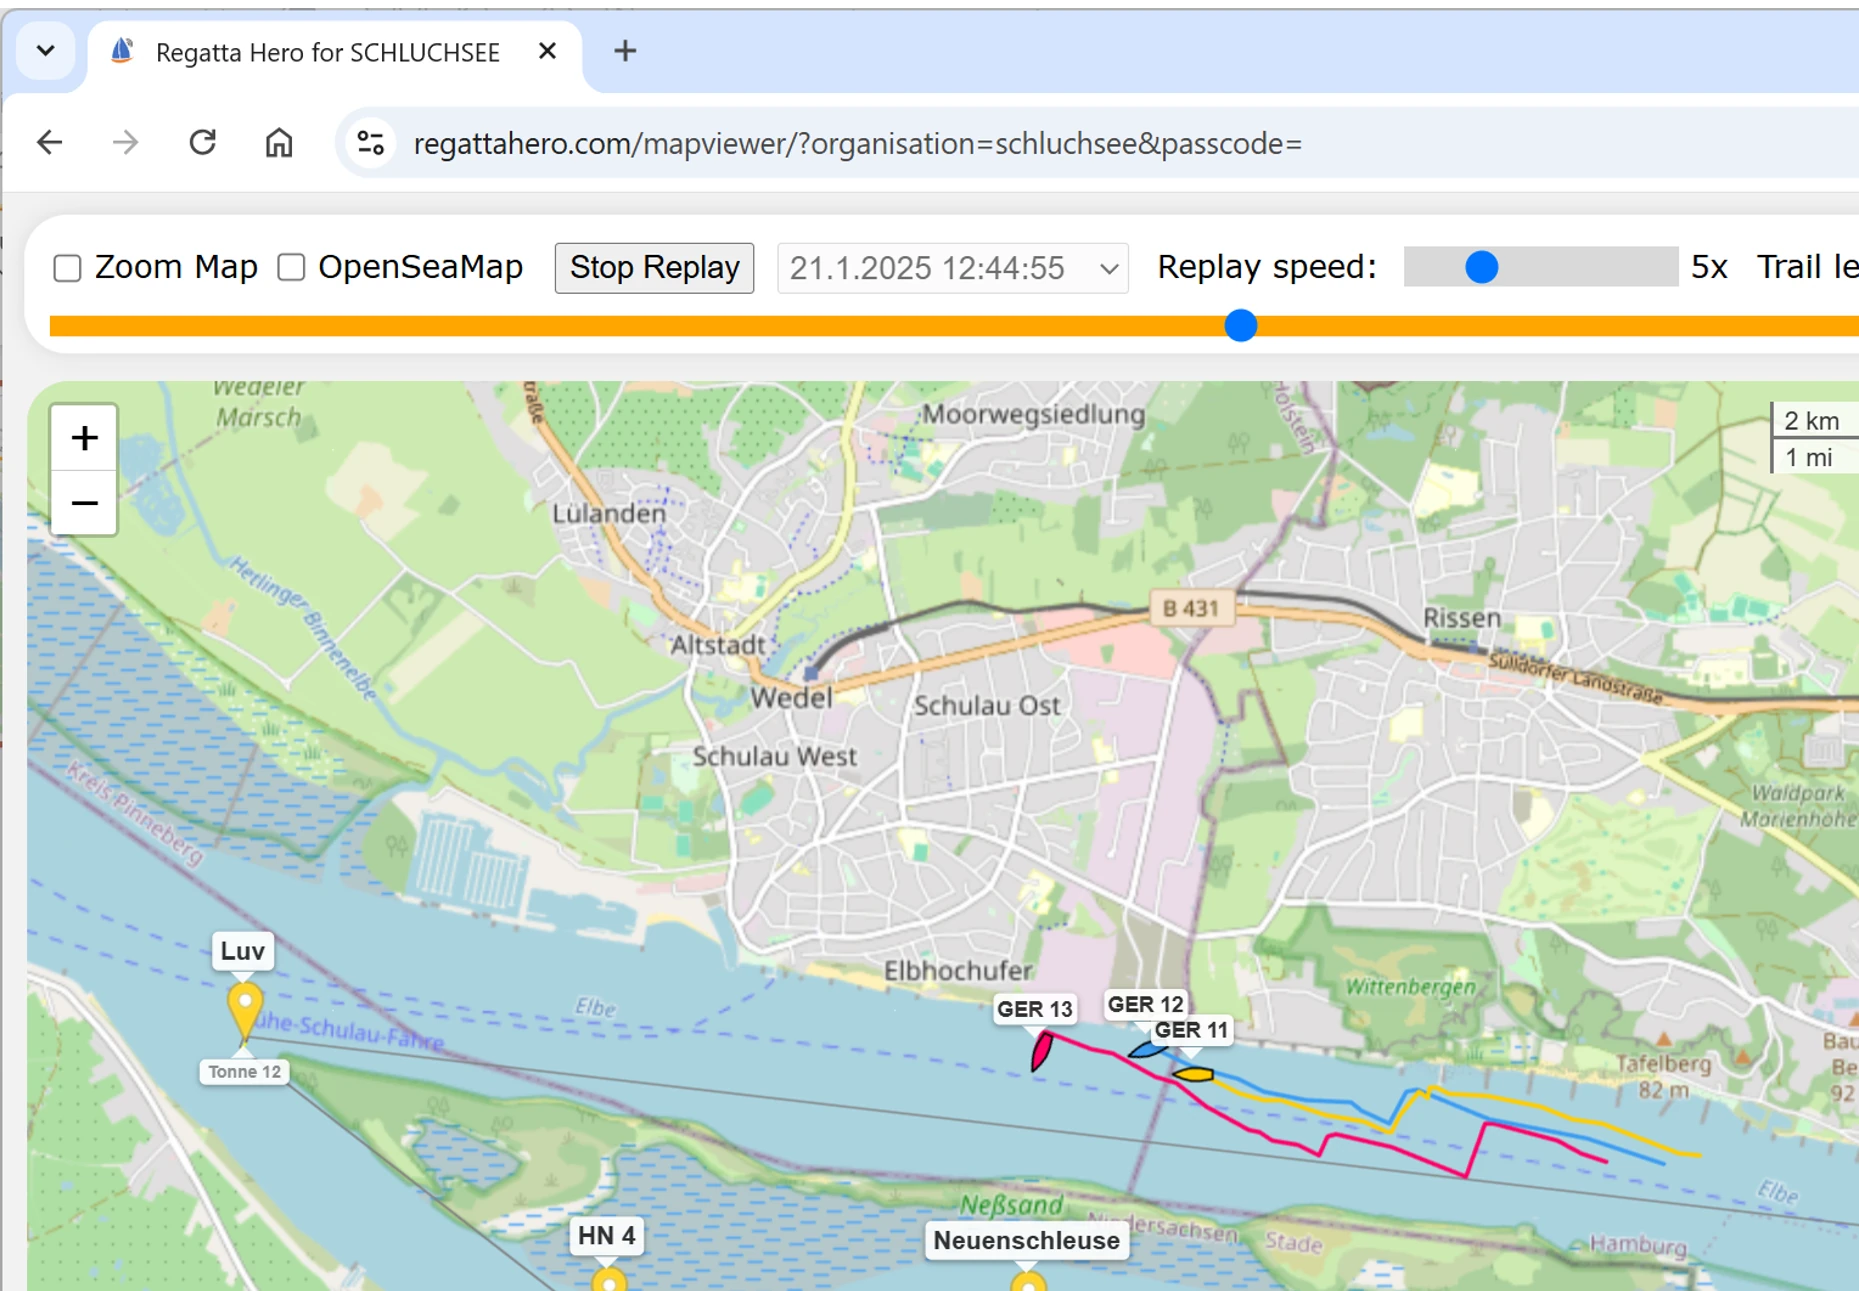
Task: Open the replay date and time dropdown
Action: (952, 268)
